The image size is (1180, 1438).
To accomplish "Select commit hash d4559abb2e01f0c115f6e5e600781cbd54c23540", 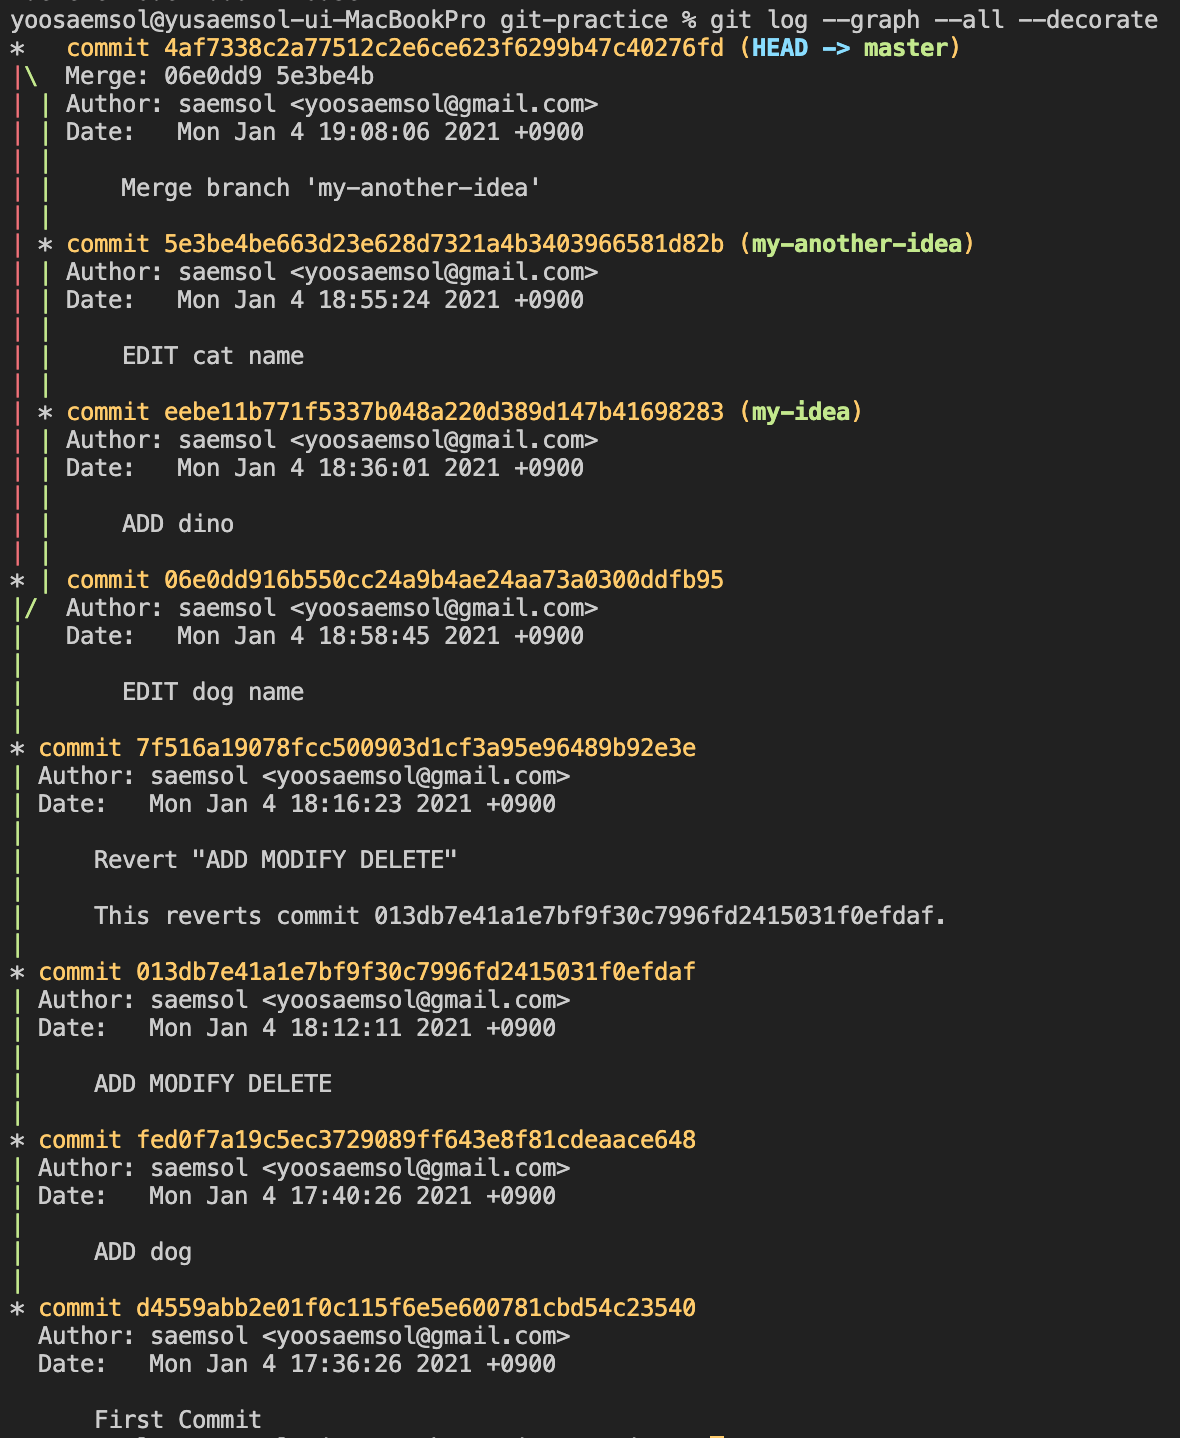I will (x=416, y=1308).
